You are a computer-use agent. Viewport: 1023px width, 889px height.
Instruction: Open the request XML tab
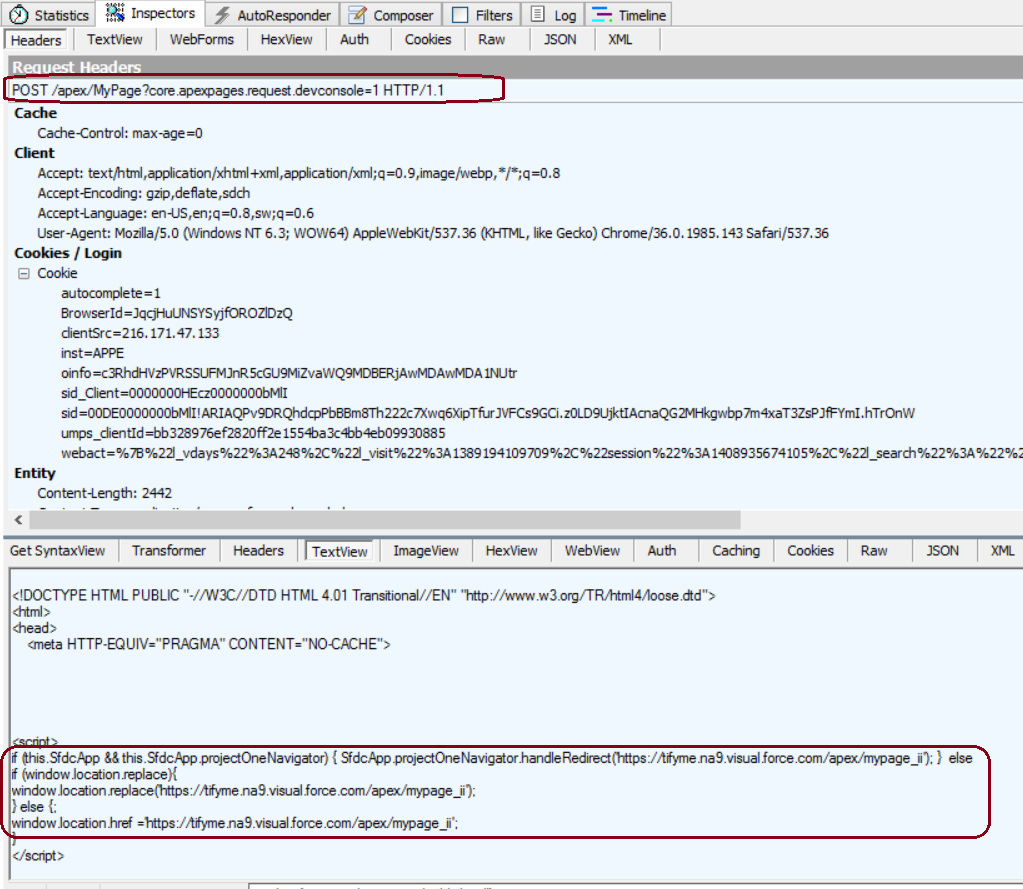pyautogui.click(x=620, y=39)
